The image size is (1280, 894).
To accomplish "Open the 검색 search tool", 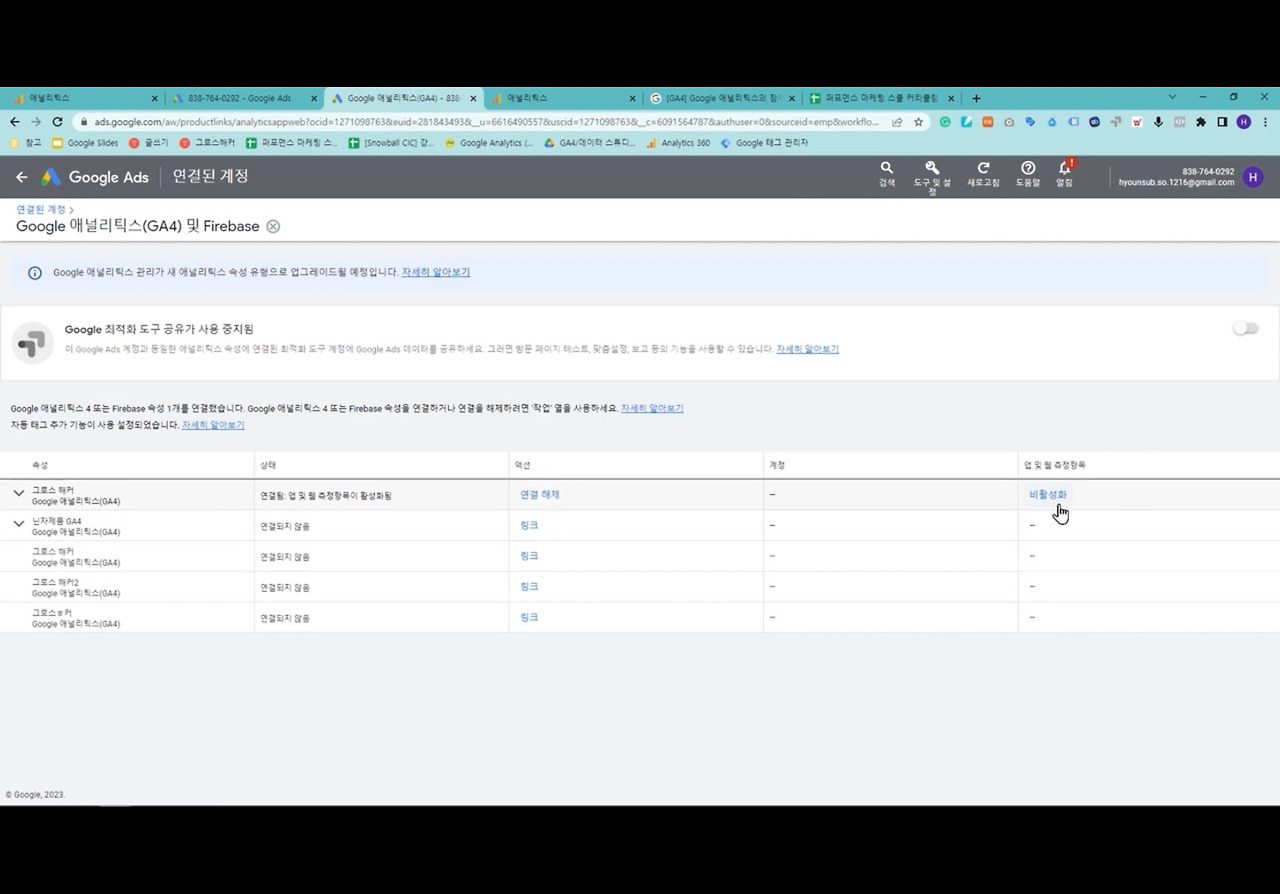I will pos(887,173).
